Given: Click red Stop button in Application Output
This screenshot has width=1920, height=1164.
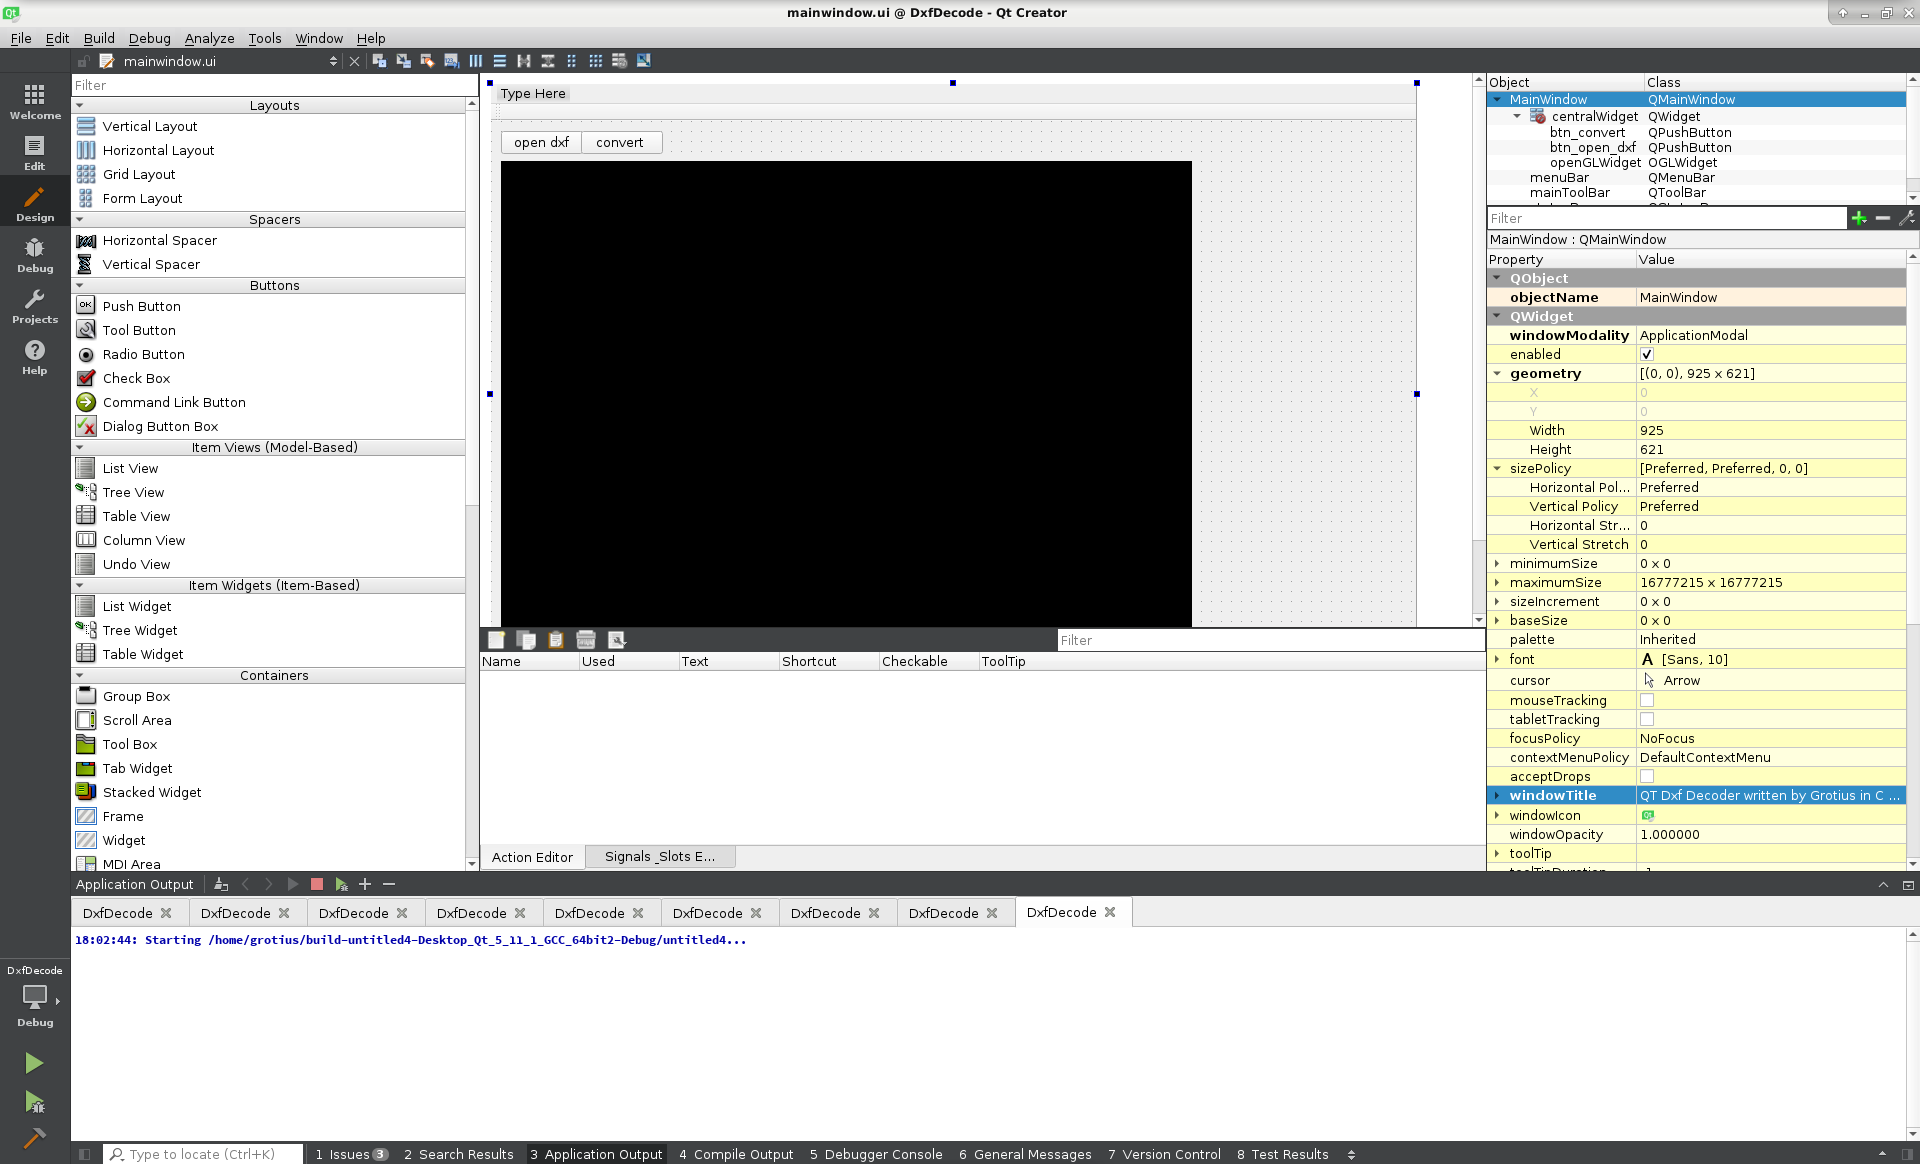Looking at the screenshot, I should click(x=317, y=884).
